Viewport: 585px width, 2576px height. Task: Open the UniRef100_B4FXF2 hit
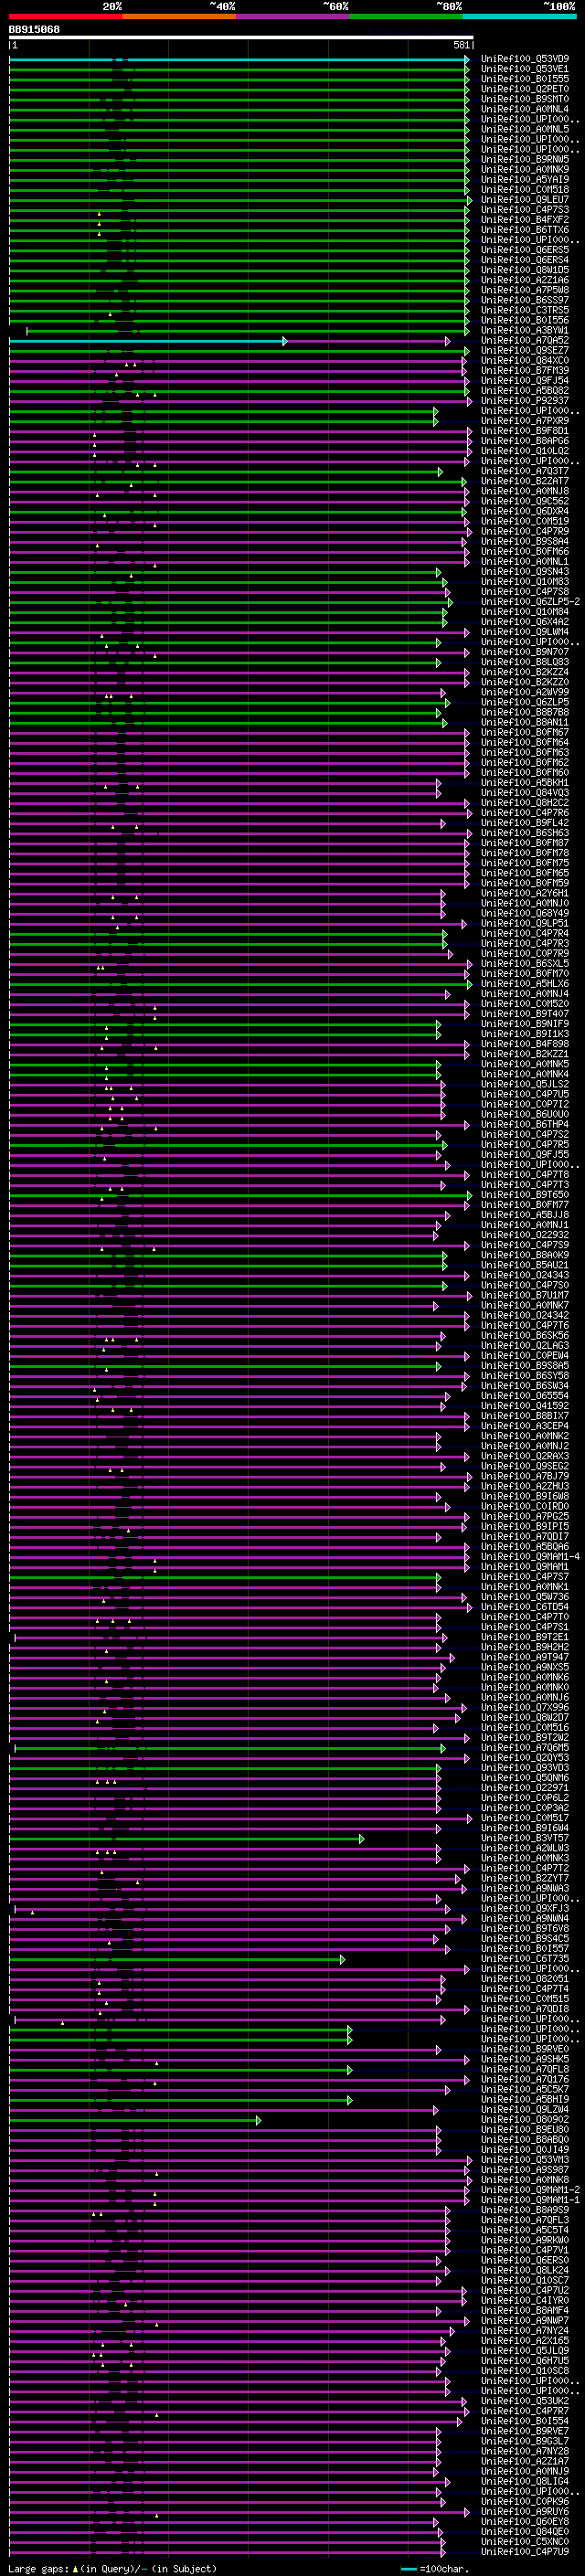[x=524, y=220]
